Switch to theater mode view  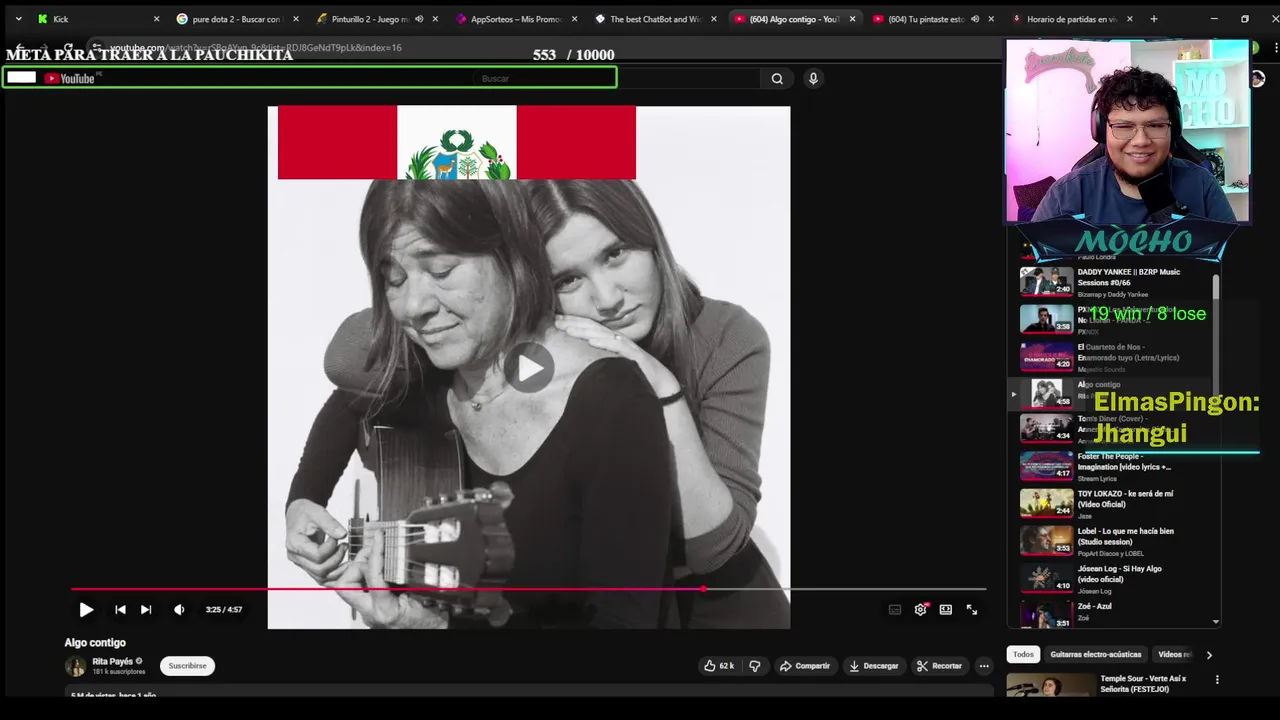[946, 609]
